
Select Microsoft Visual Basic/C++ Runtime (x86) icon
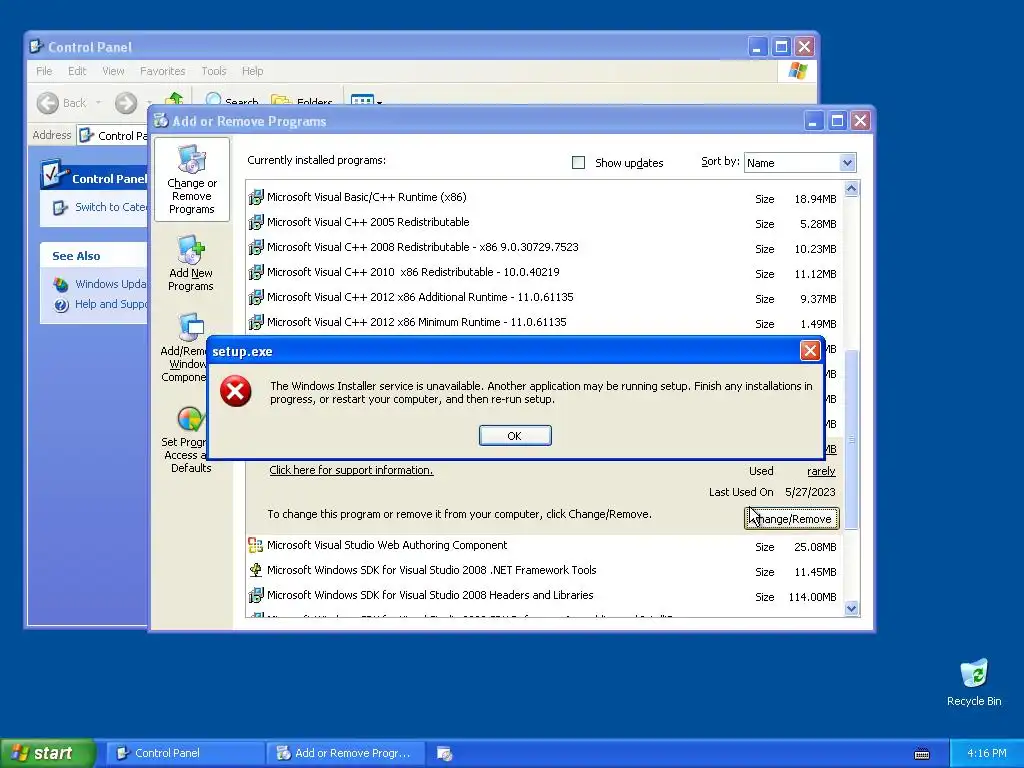256,197
